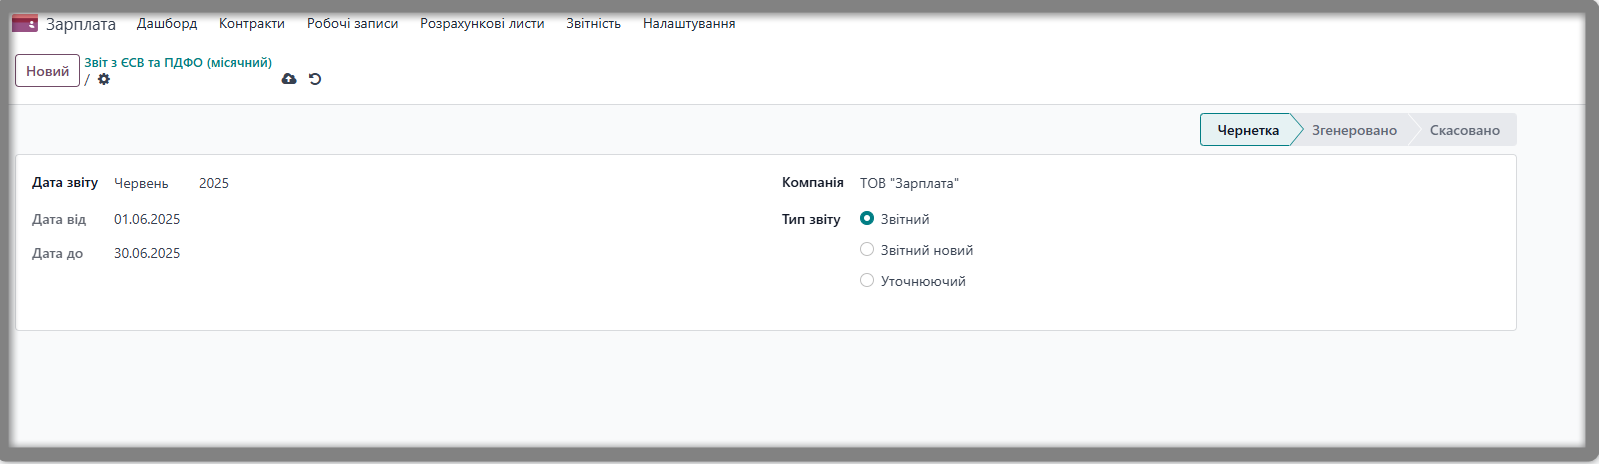Viewport: 1599px width, 464px height.
Task: Open the gear actions menu icon
Action: click(104, 79)
